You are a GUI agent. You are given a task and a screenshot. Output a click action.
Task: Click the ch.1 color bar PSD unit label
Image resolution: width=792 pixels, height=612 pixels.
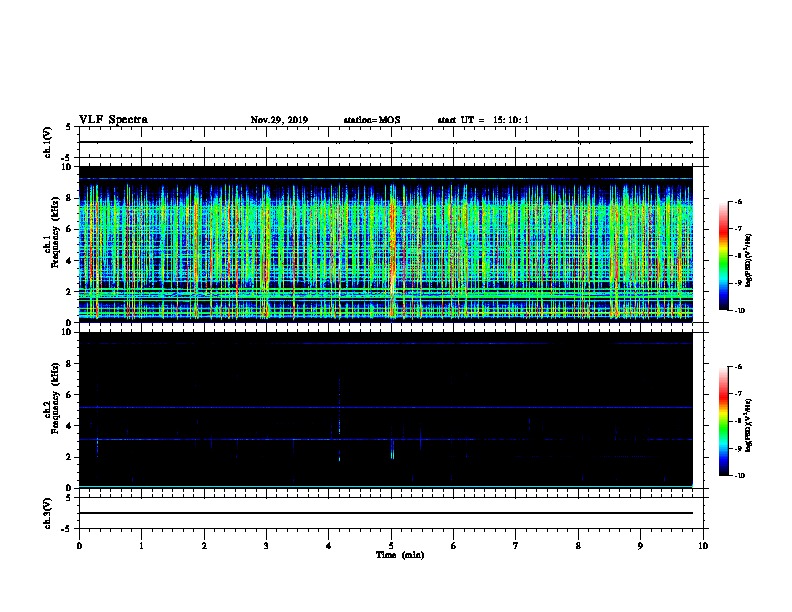click(x=749, y=261)
